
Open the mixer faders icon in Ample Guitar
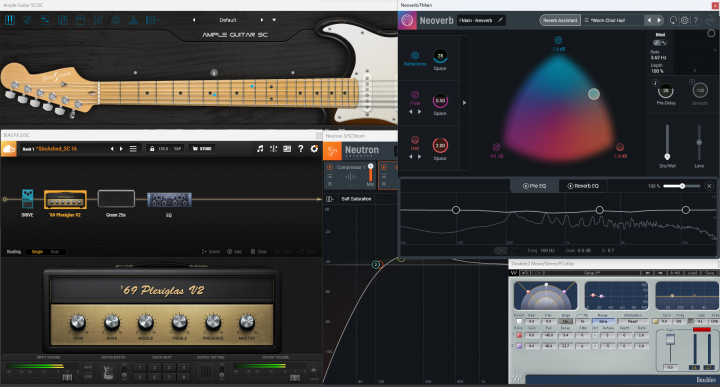click(98, 20)
